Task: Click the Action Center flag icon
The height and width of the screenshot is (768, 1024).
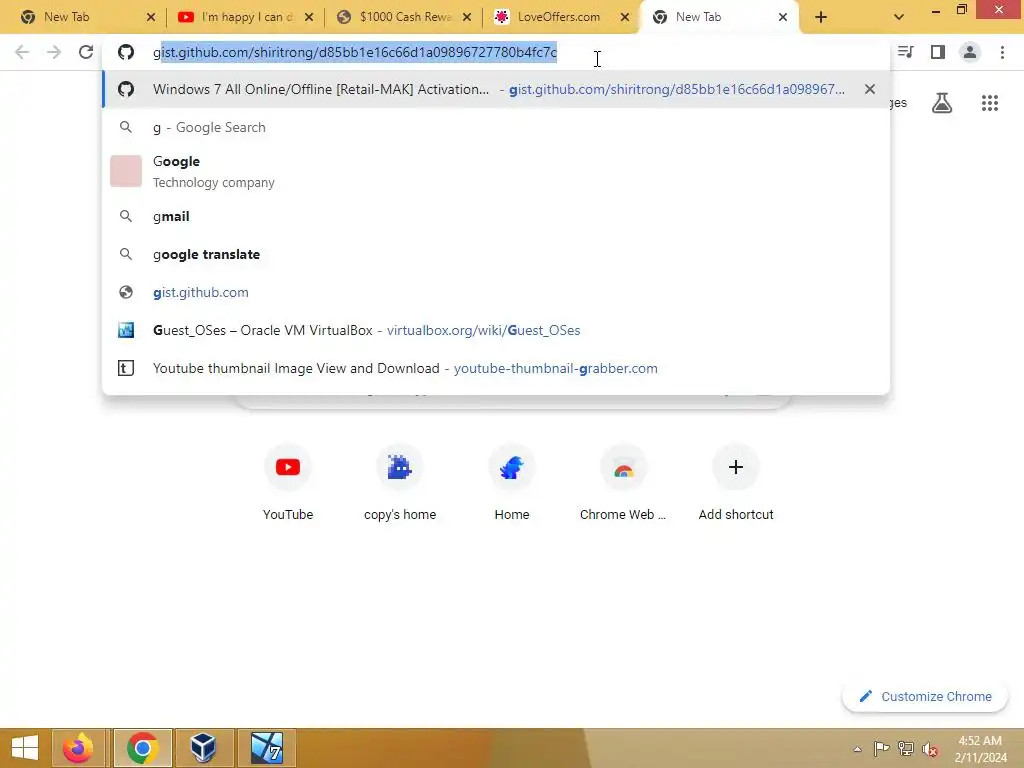Action: pyautogui.click(x=881, y=748)
